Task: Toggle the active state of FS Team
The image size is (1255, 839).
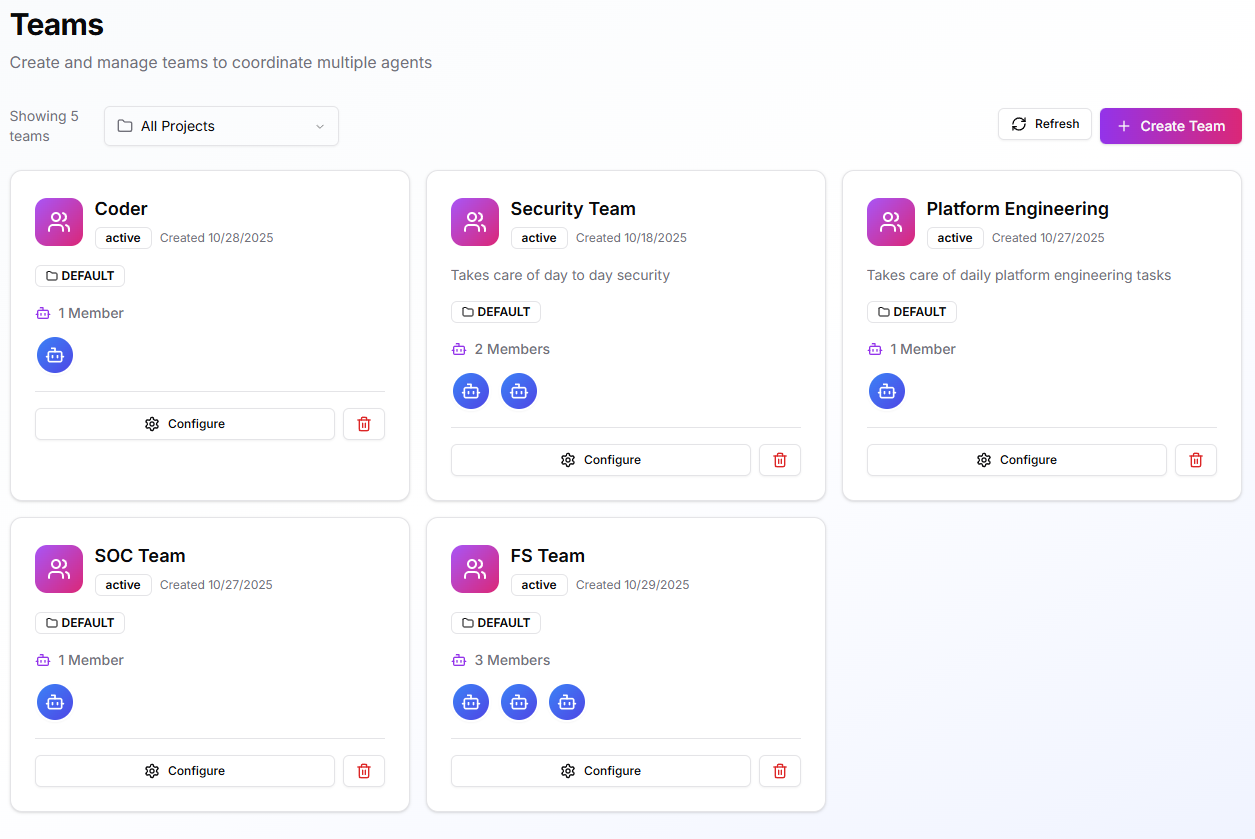Action: [539, 584]
